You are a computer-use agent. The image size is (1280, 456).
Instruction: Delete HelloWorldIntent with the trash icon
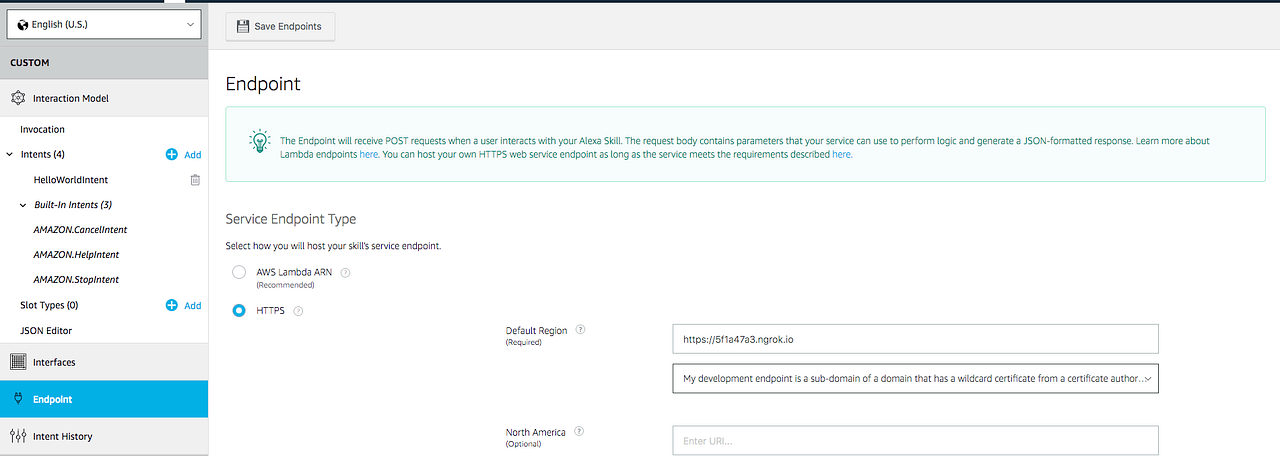(195, 180)
